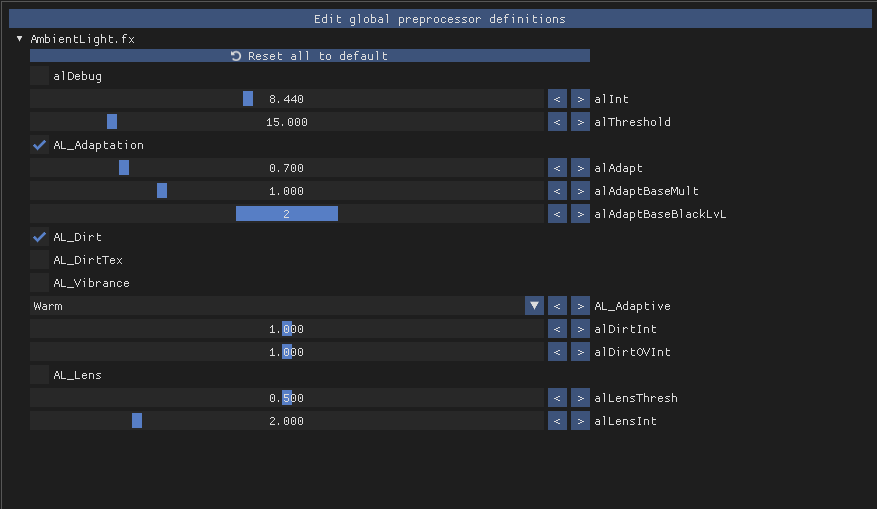
Task: Click the decrease arrow for alDirtInt
Action: pyautogui.click(x=557, y=329)
